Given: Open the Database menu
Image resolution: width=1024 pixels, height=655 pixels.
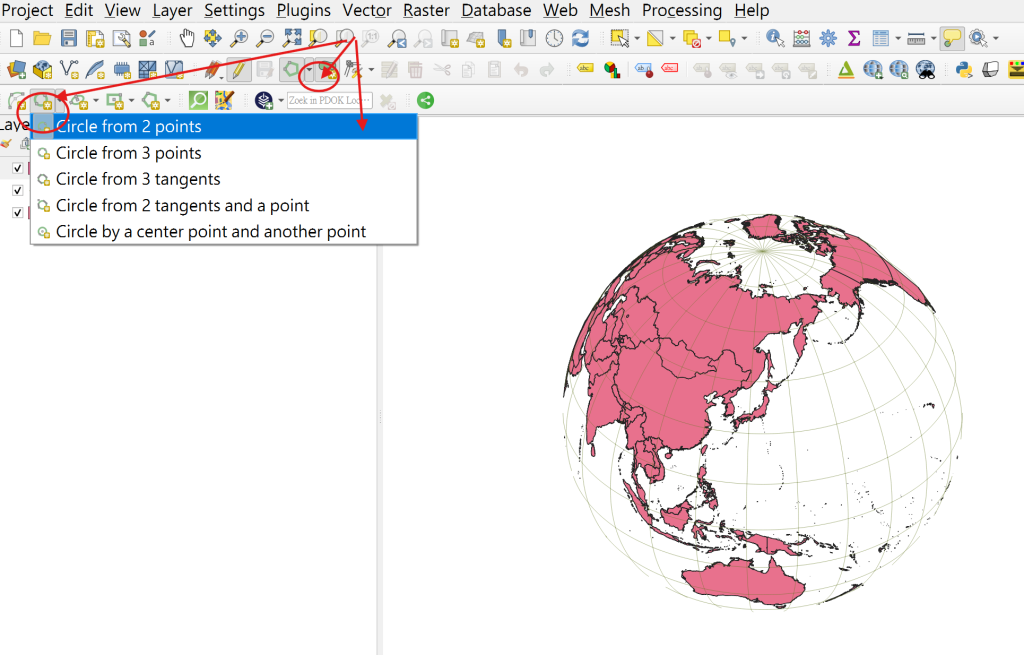Looking at the screenshot, I should point(496,10).
